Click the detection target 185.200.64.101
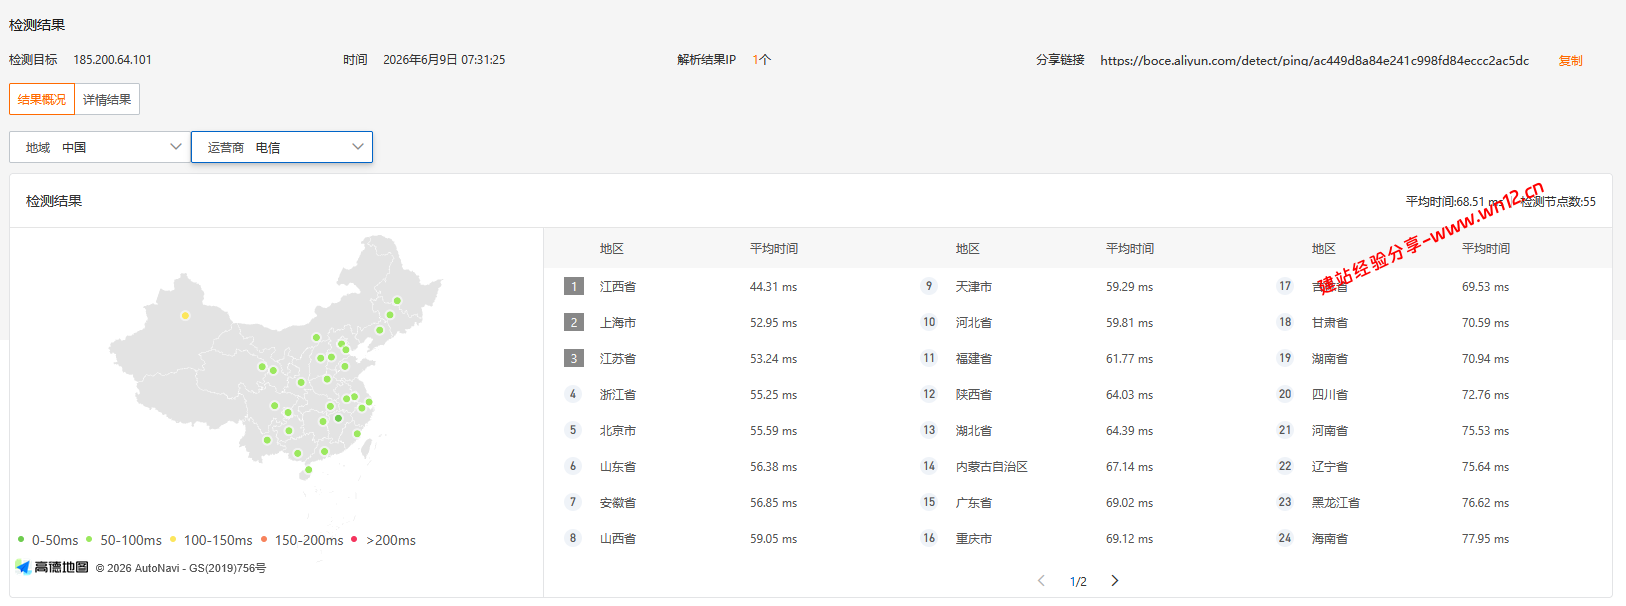Image resolution: width=1626 pixels, height=606 pixels. point(112,60)
